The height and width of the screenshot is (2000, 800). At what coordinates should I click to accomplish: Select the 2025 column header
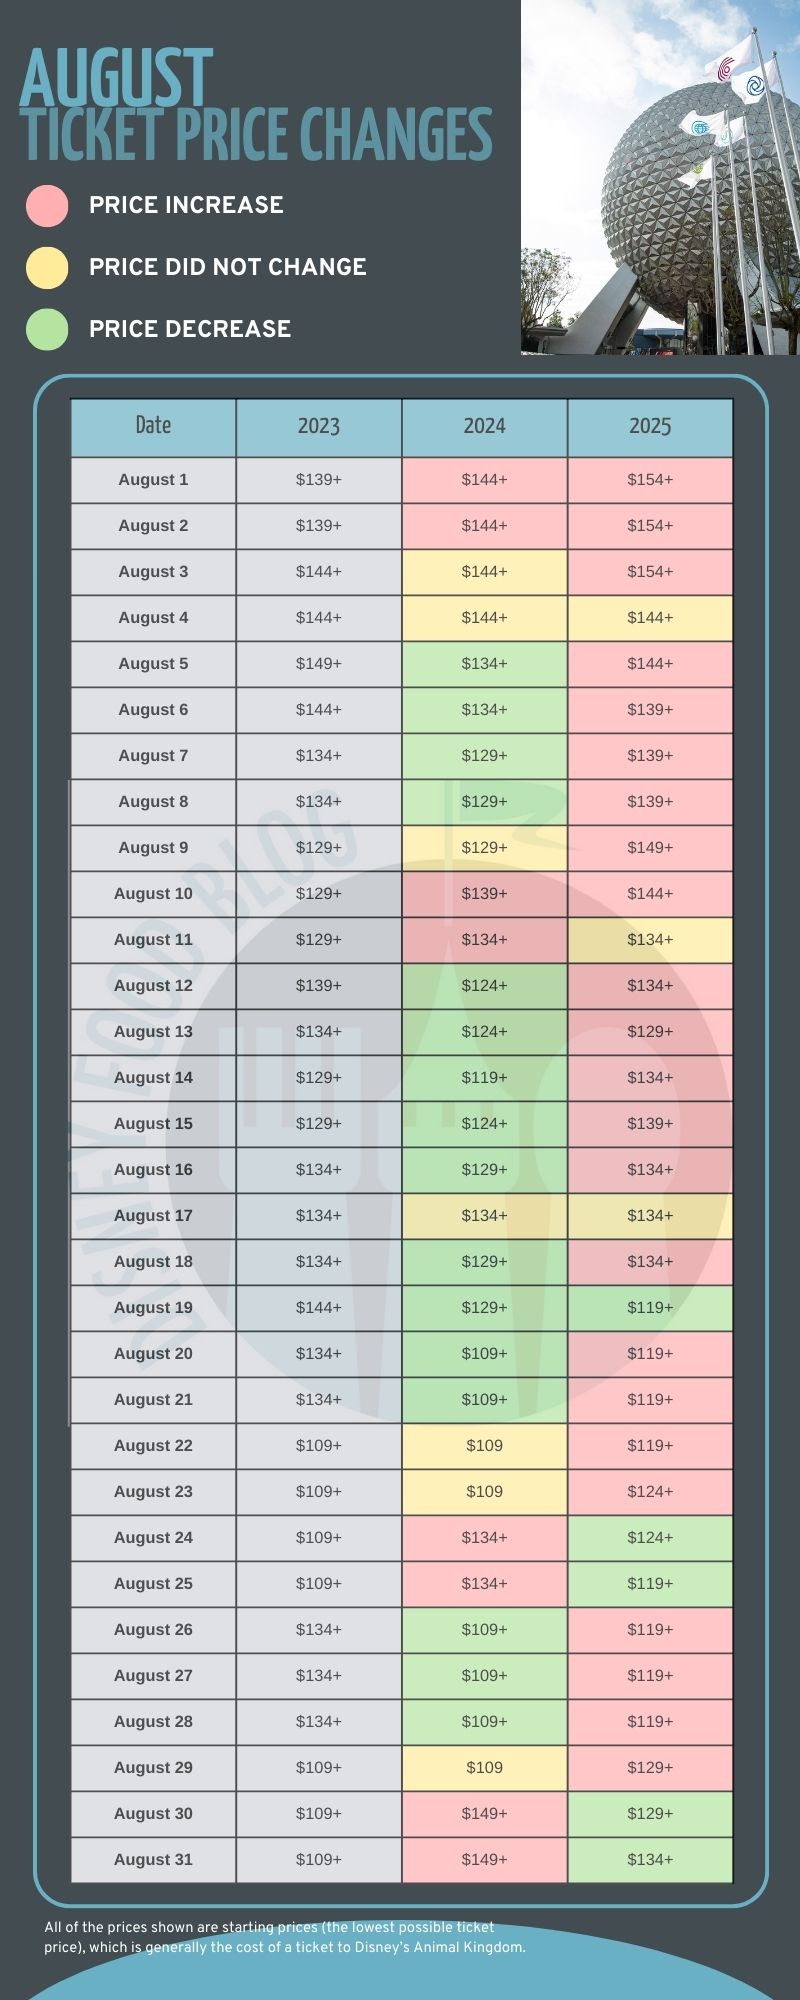pyautogui.click(x=650, y=427)
